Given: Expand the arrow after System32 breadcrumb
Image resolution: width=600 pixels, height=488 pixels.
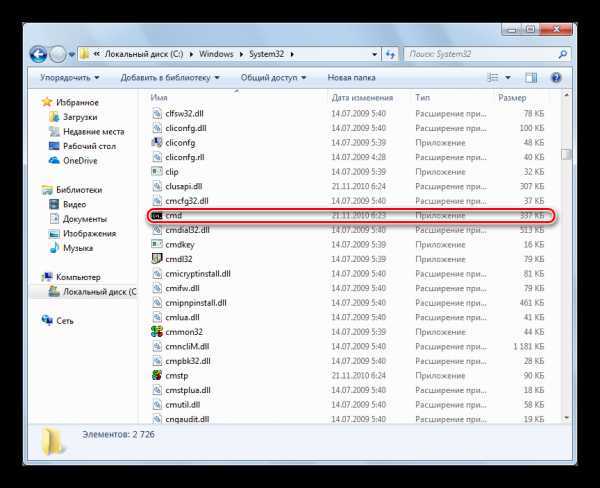Looking at the screenshot, I should coord(292,54).
